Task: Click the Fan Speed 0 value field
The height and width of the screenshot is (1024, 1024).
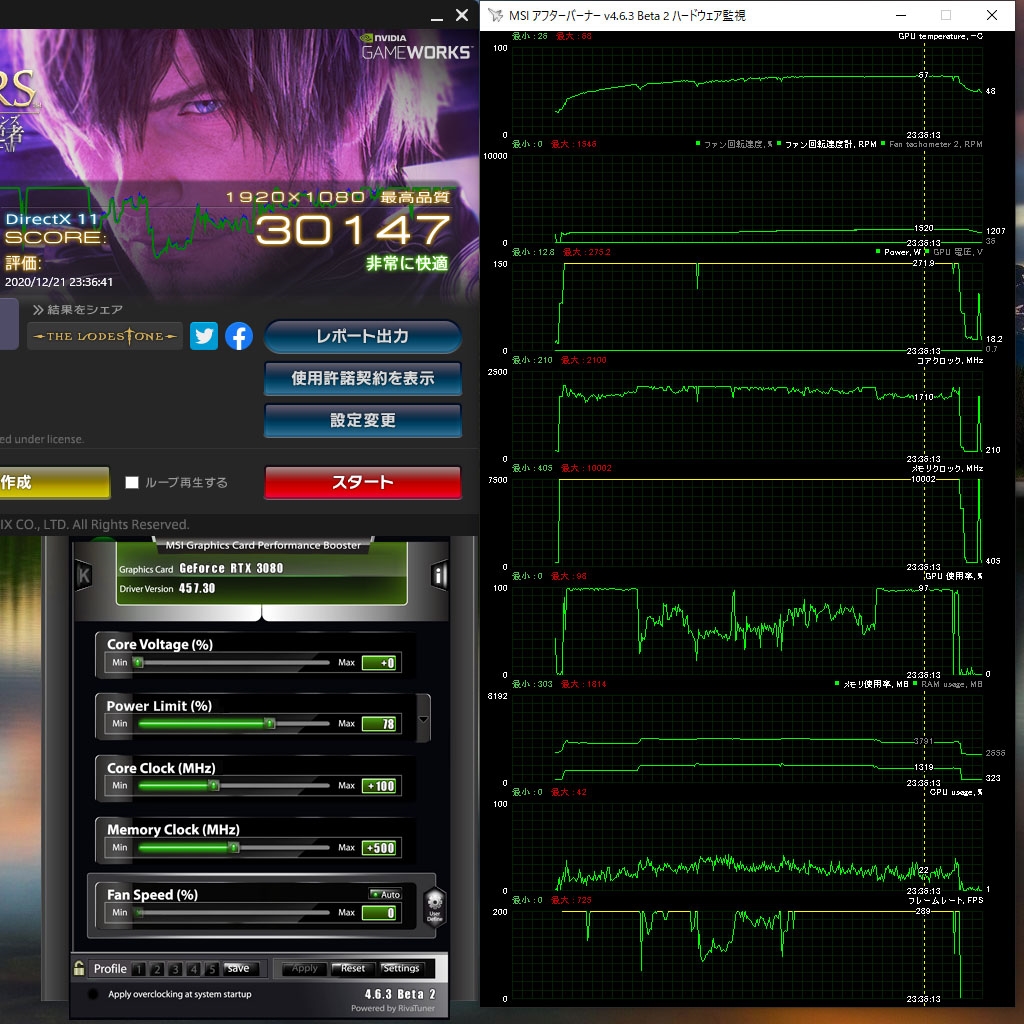Action: [x=379, y=912]
